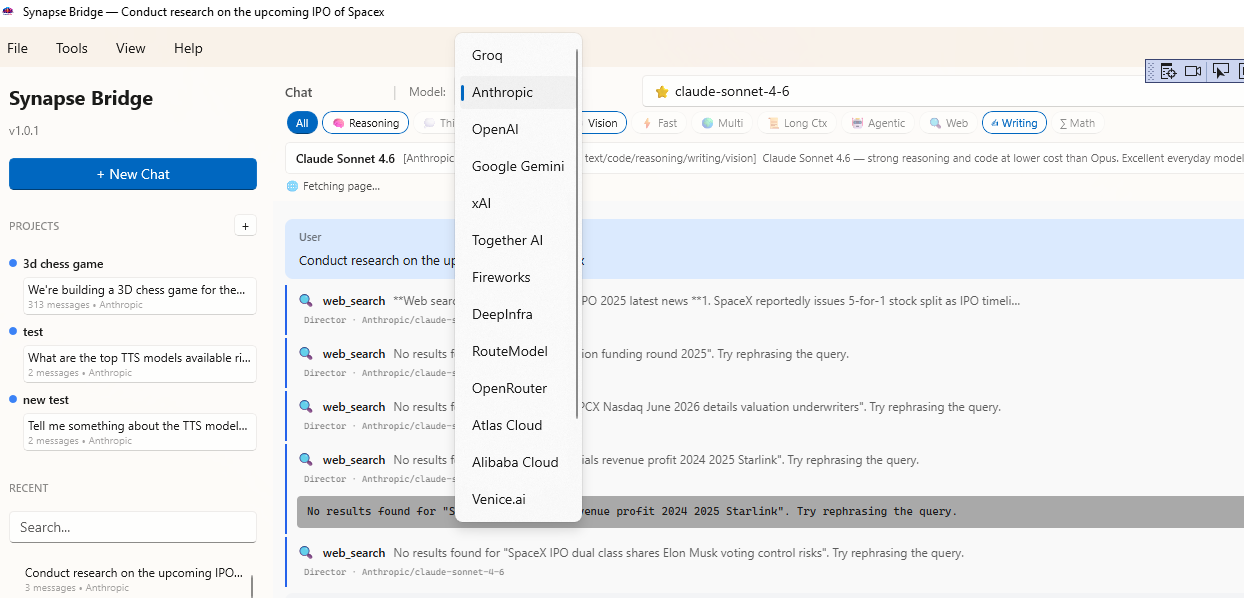Viewport: 1244px width, 598px height.
Task: Choose Fireworks from the provider list
Action: [516, 277]
